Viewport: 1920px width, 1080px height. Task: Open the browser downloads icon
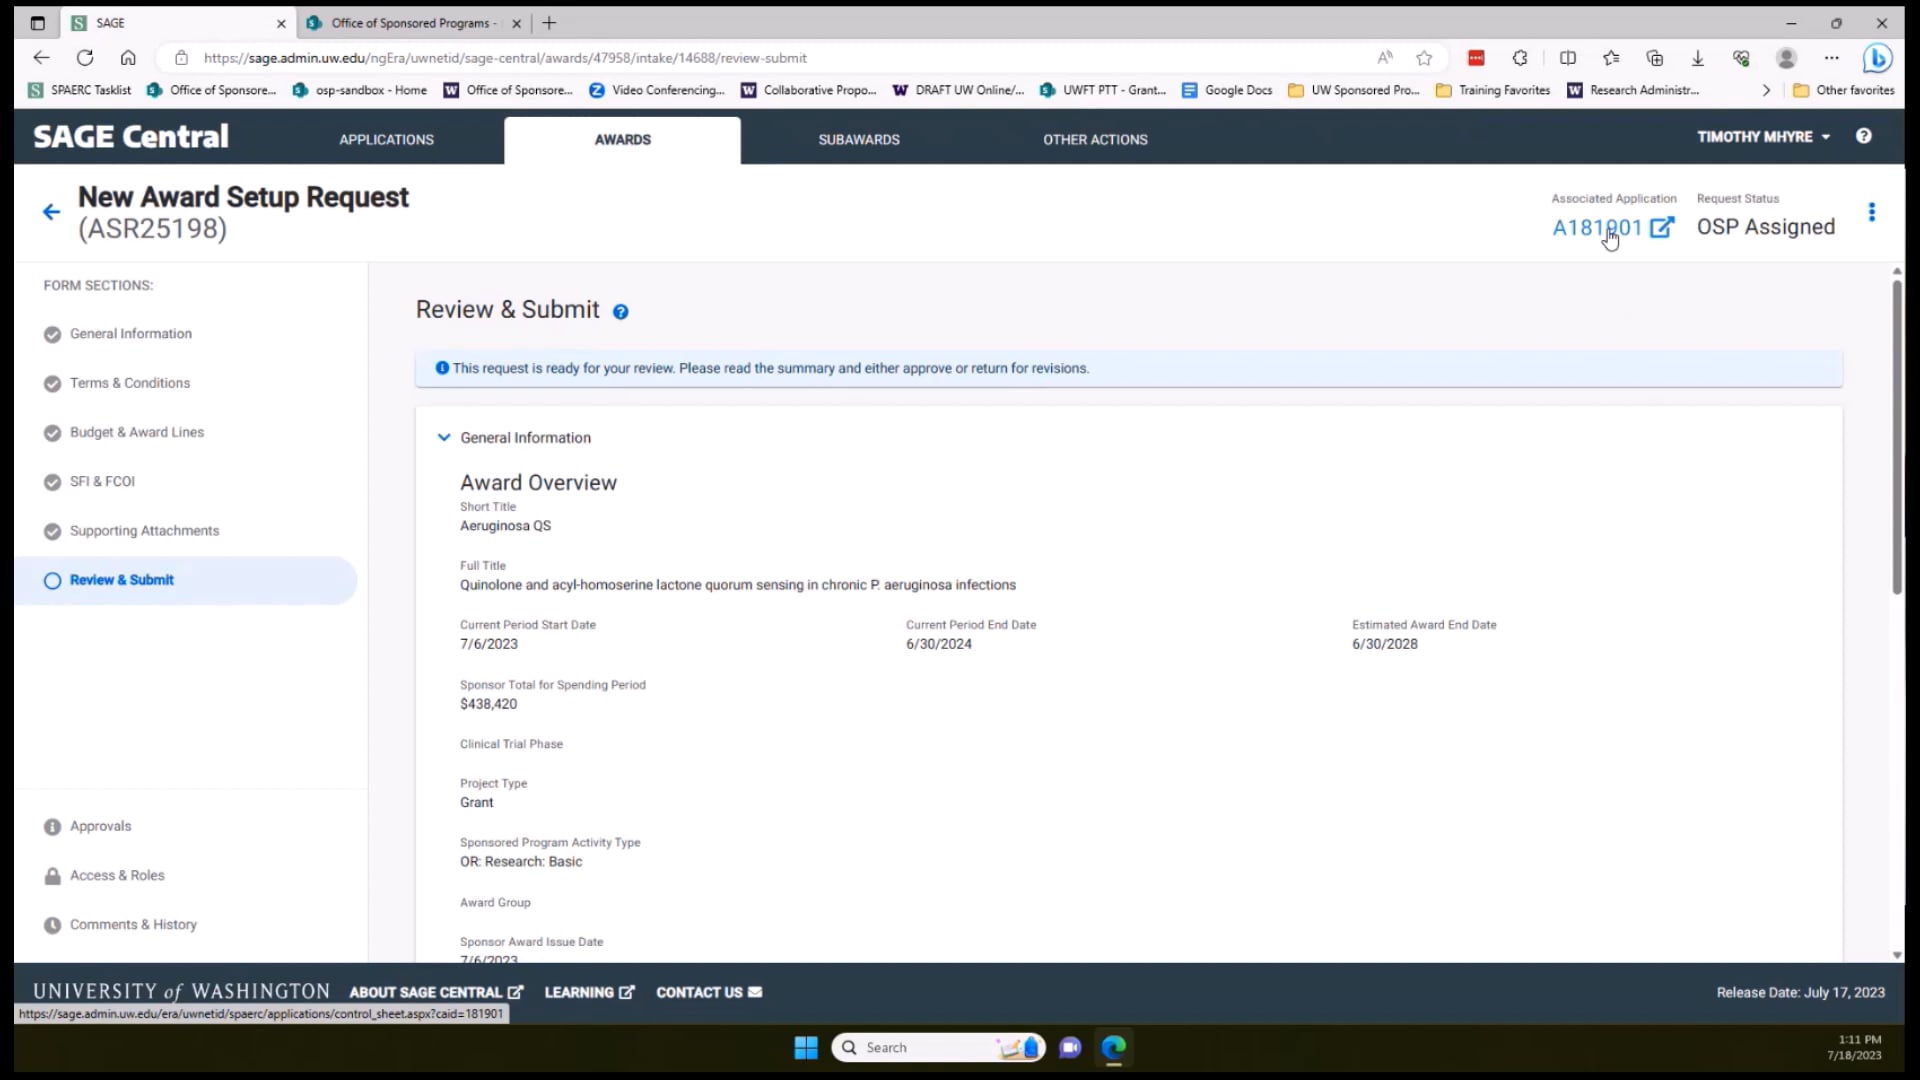1697,58
